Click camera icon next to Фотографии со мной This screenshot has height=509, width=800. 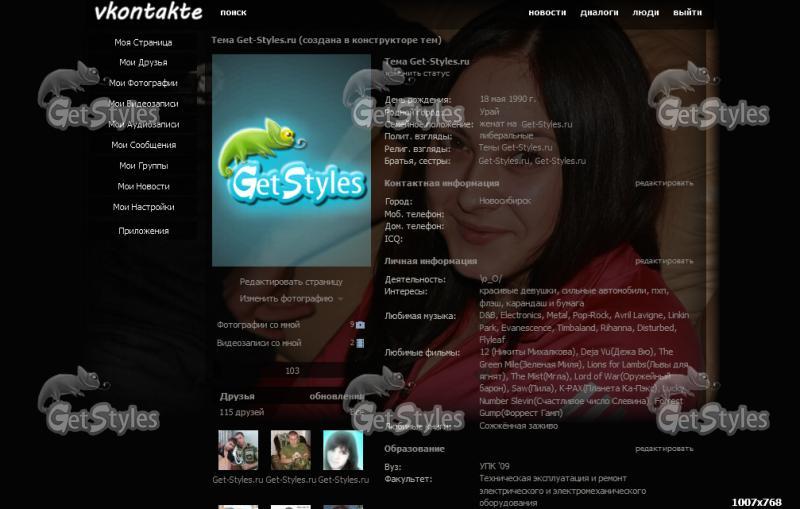(x=360, y=325)
